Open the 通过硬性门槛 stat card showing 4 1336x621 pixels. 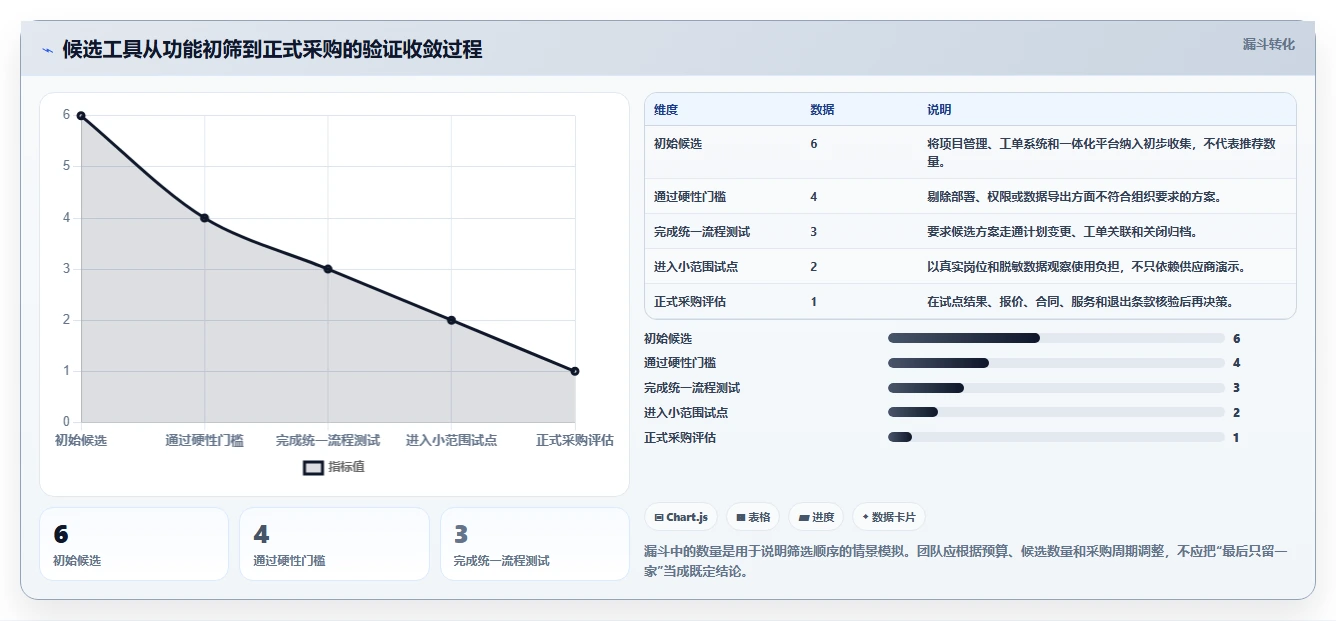point(334,544)
